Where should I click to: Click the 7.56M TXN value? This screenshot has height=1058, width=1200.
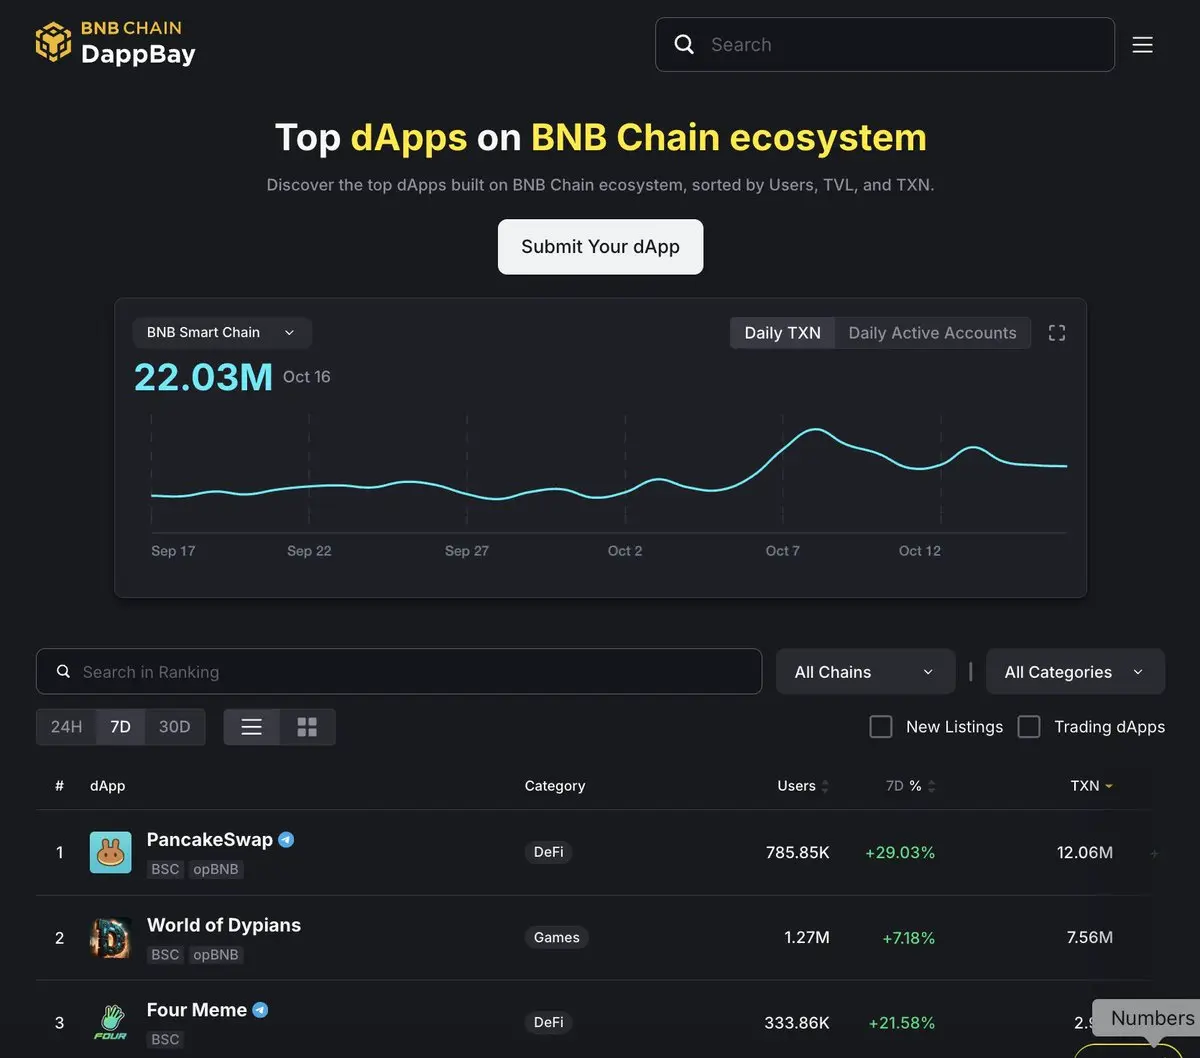1090,938
